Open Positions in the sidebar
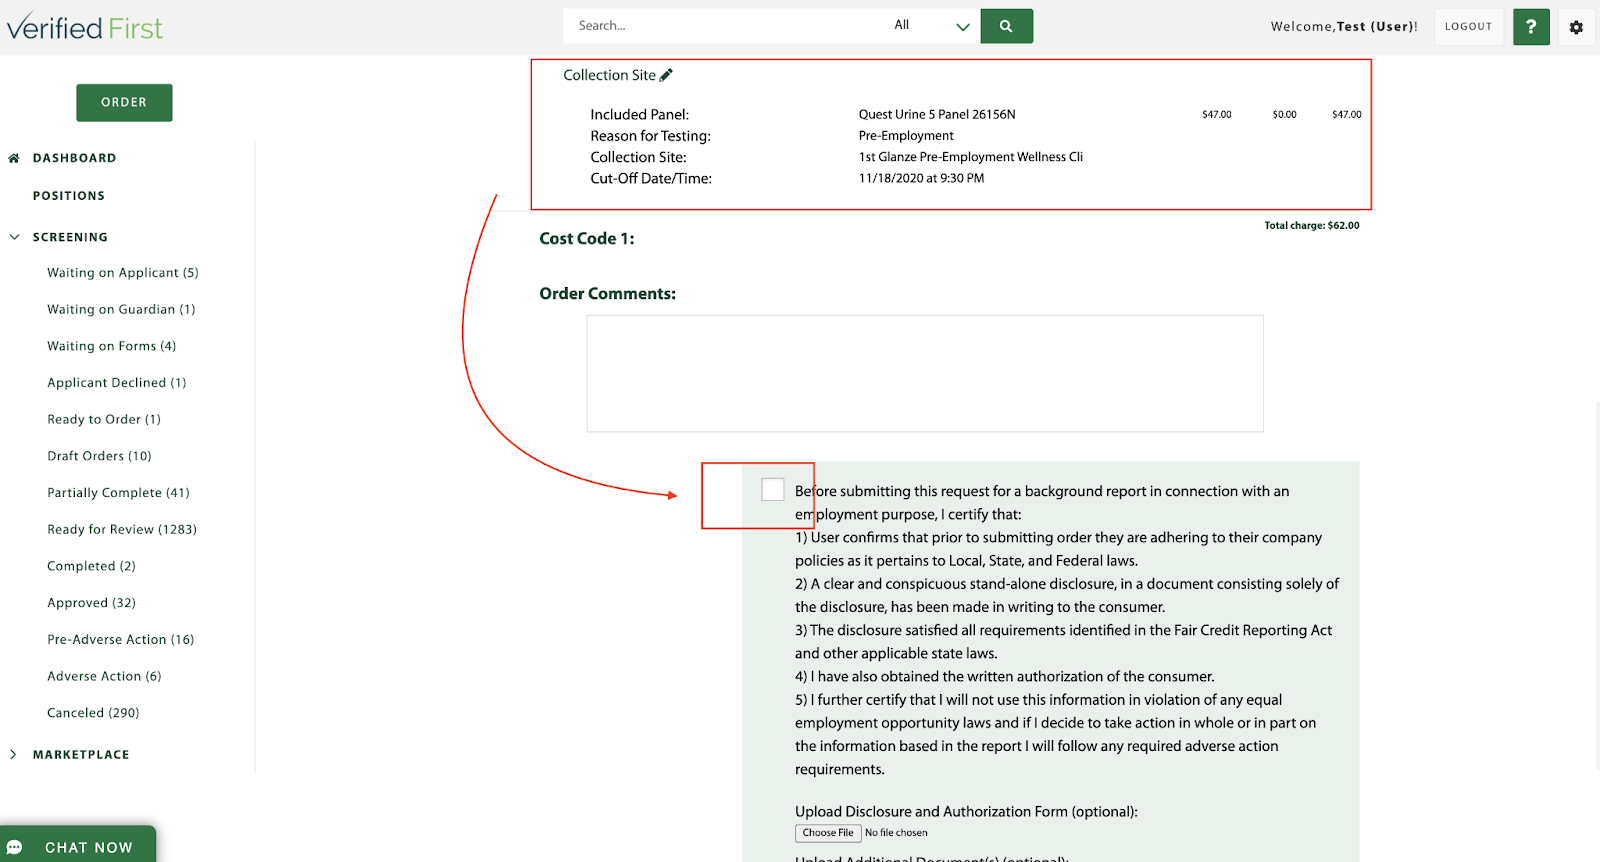The width and height of the screenshot is (1600, 862). [68, 196]
